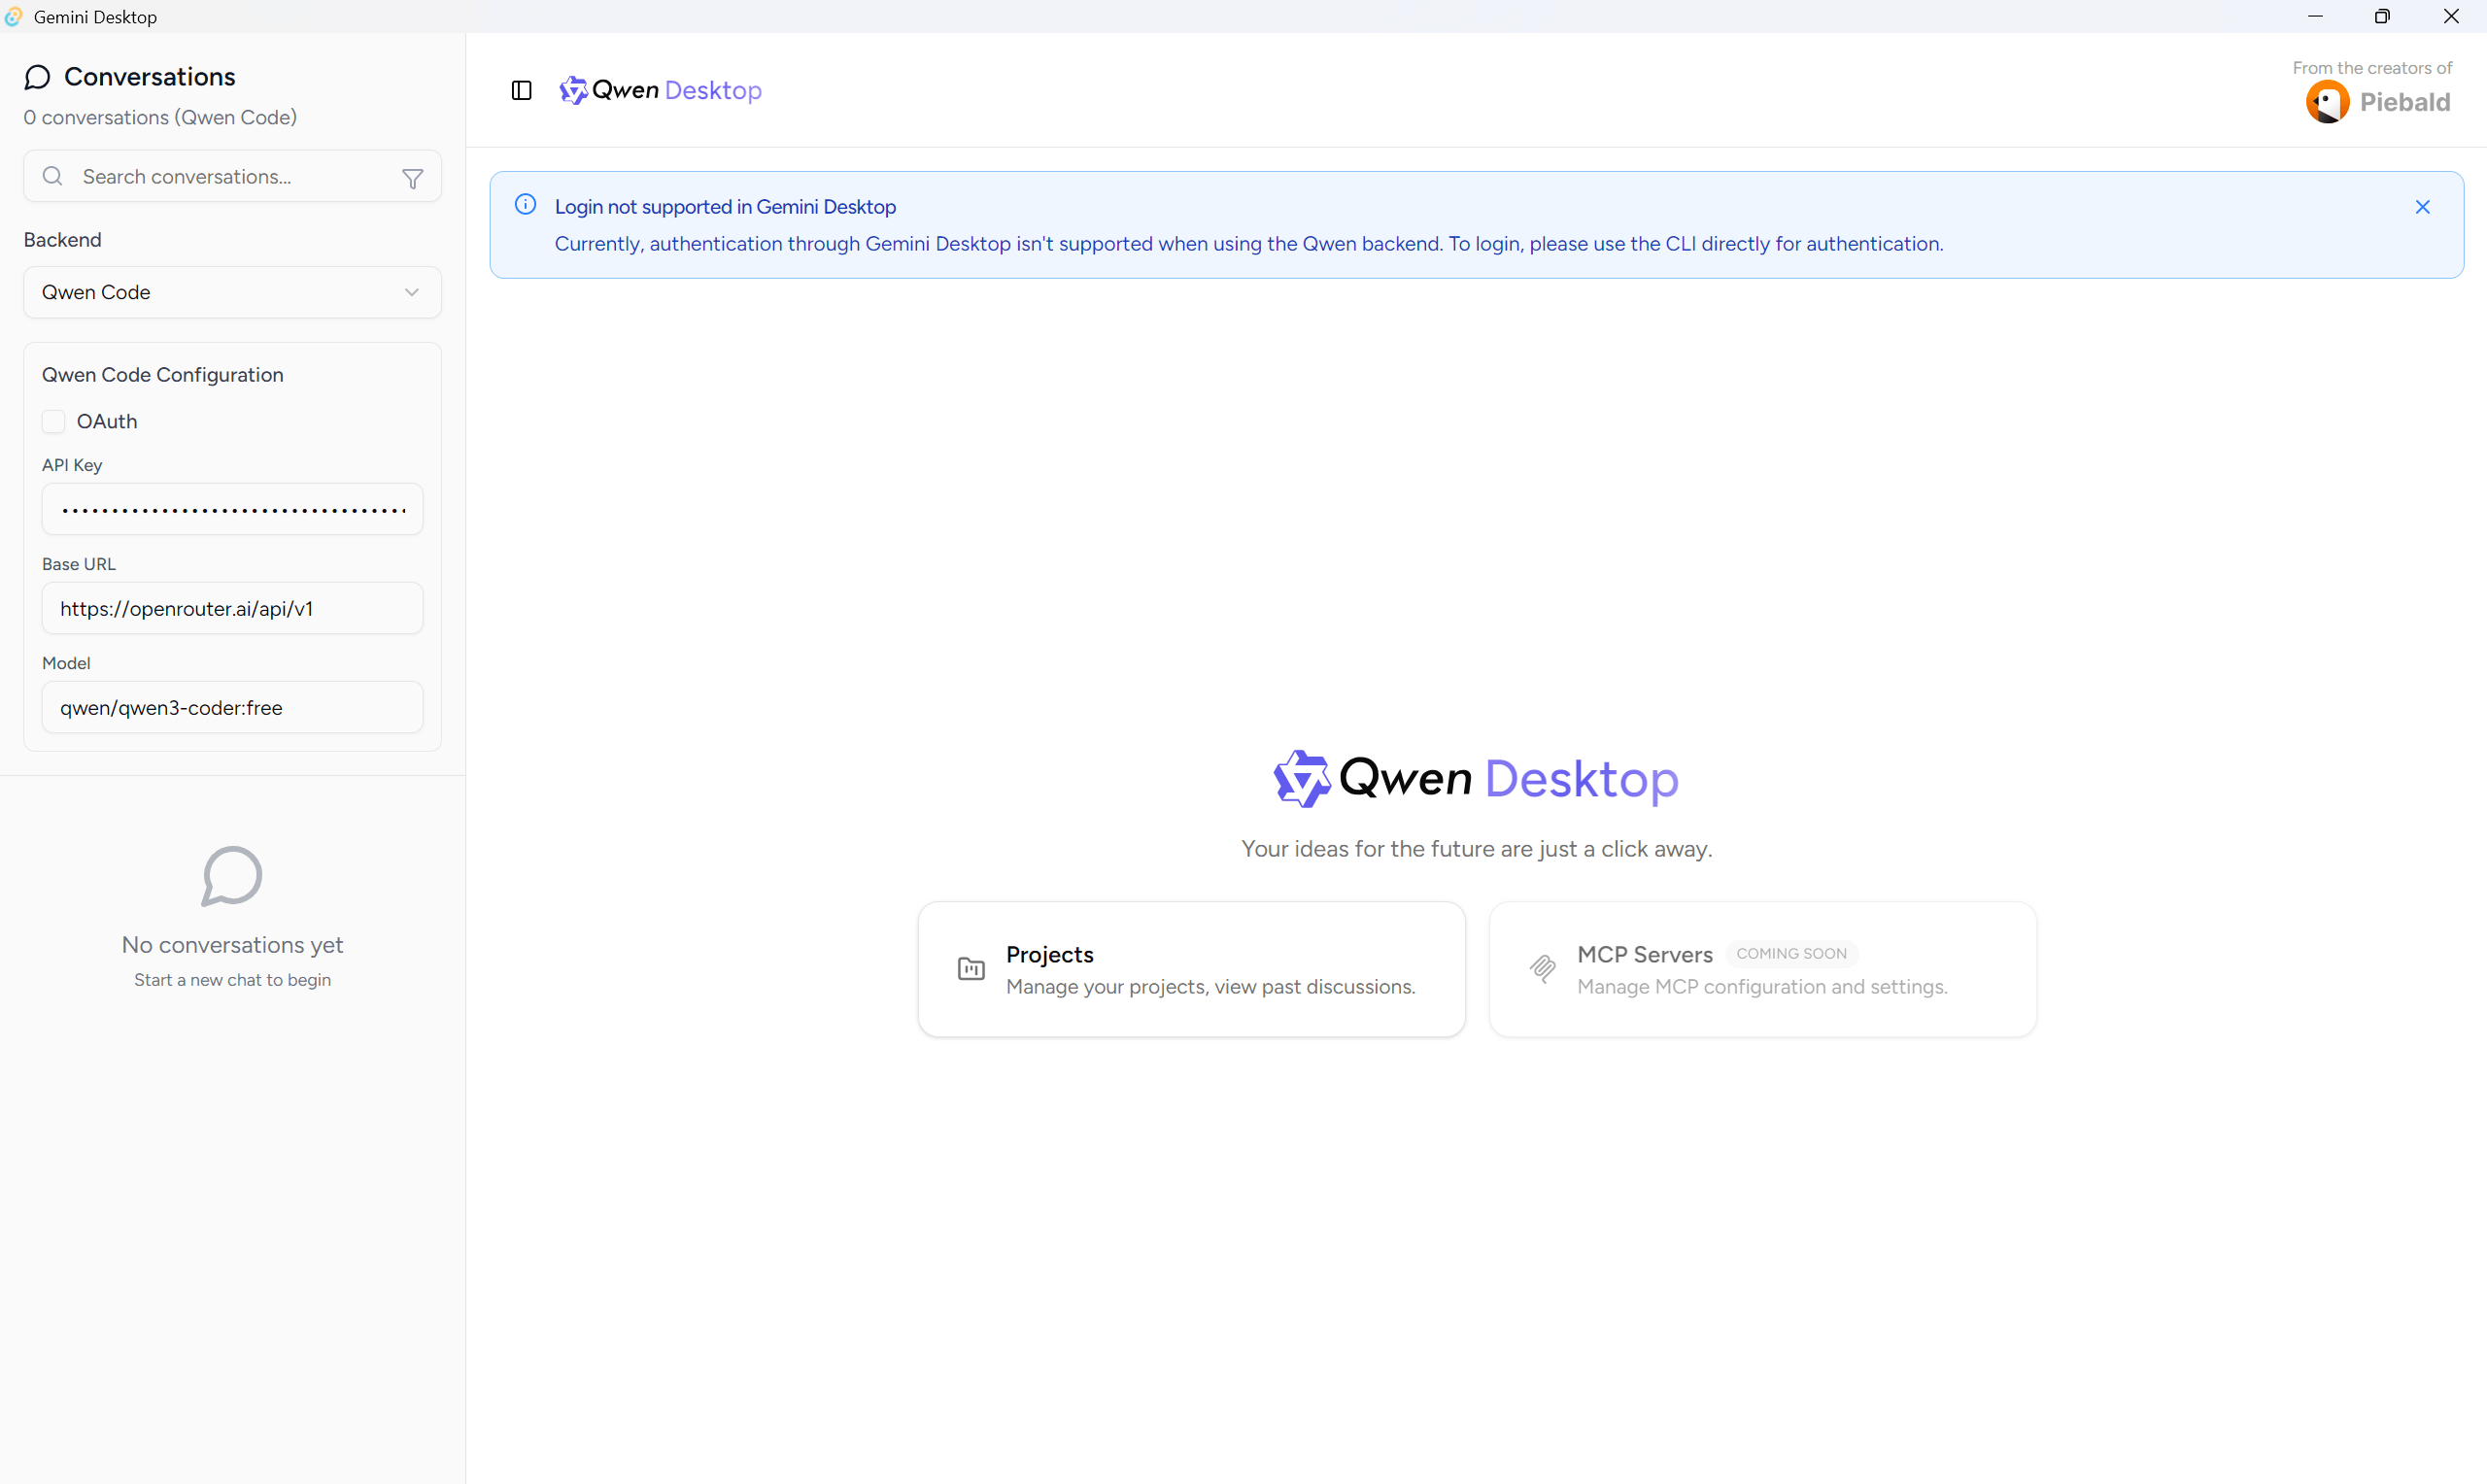
Task: Toggle the sidebar panel icon
Action: (x=521, y=90)
